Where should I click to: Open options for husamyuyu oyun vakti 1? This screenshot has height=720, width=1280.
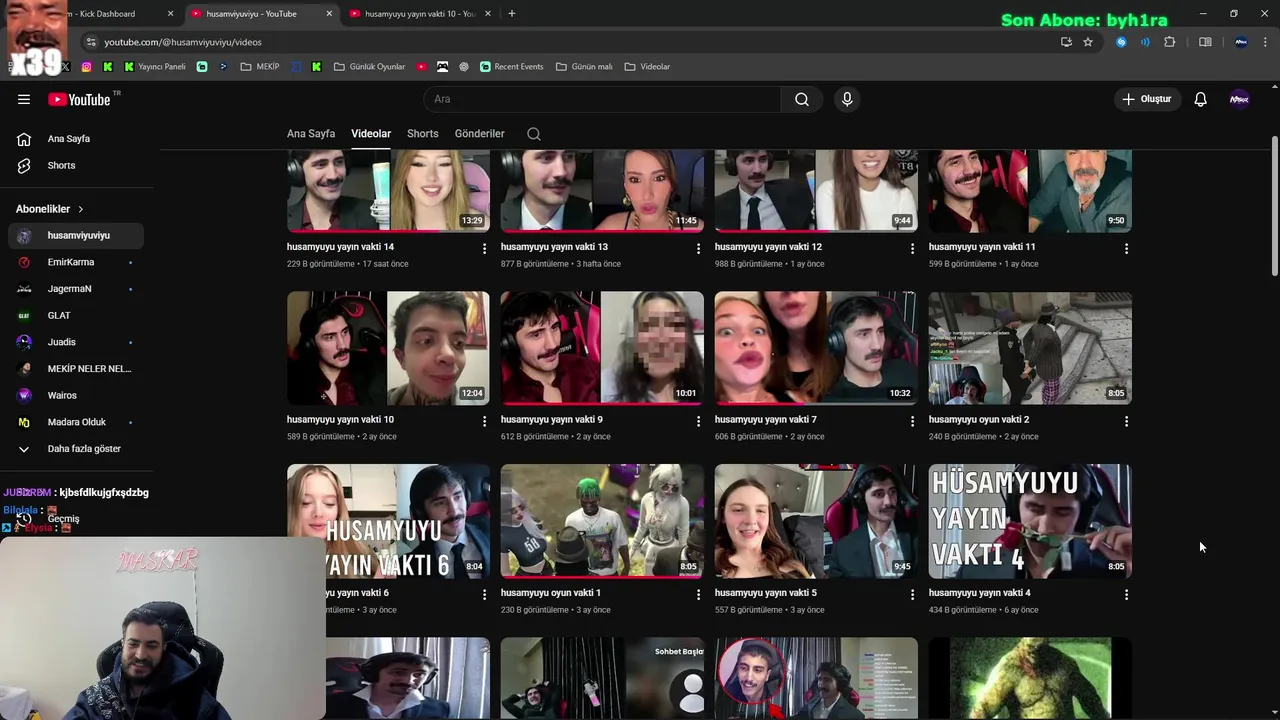[x=698, y=594]
